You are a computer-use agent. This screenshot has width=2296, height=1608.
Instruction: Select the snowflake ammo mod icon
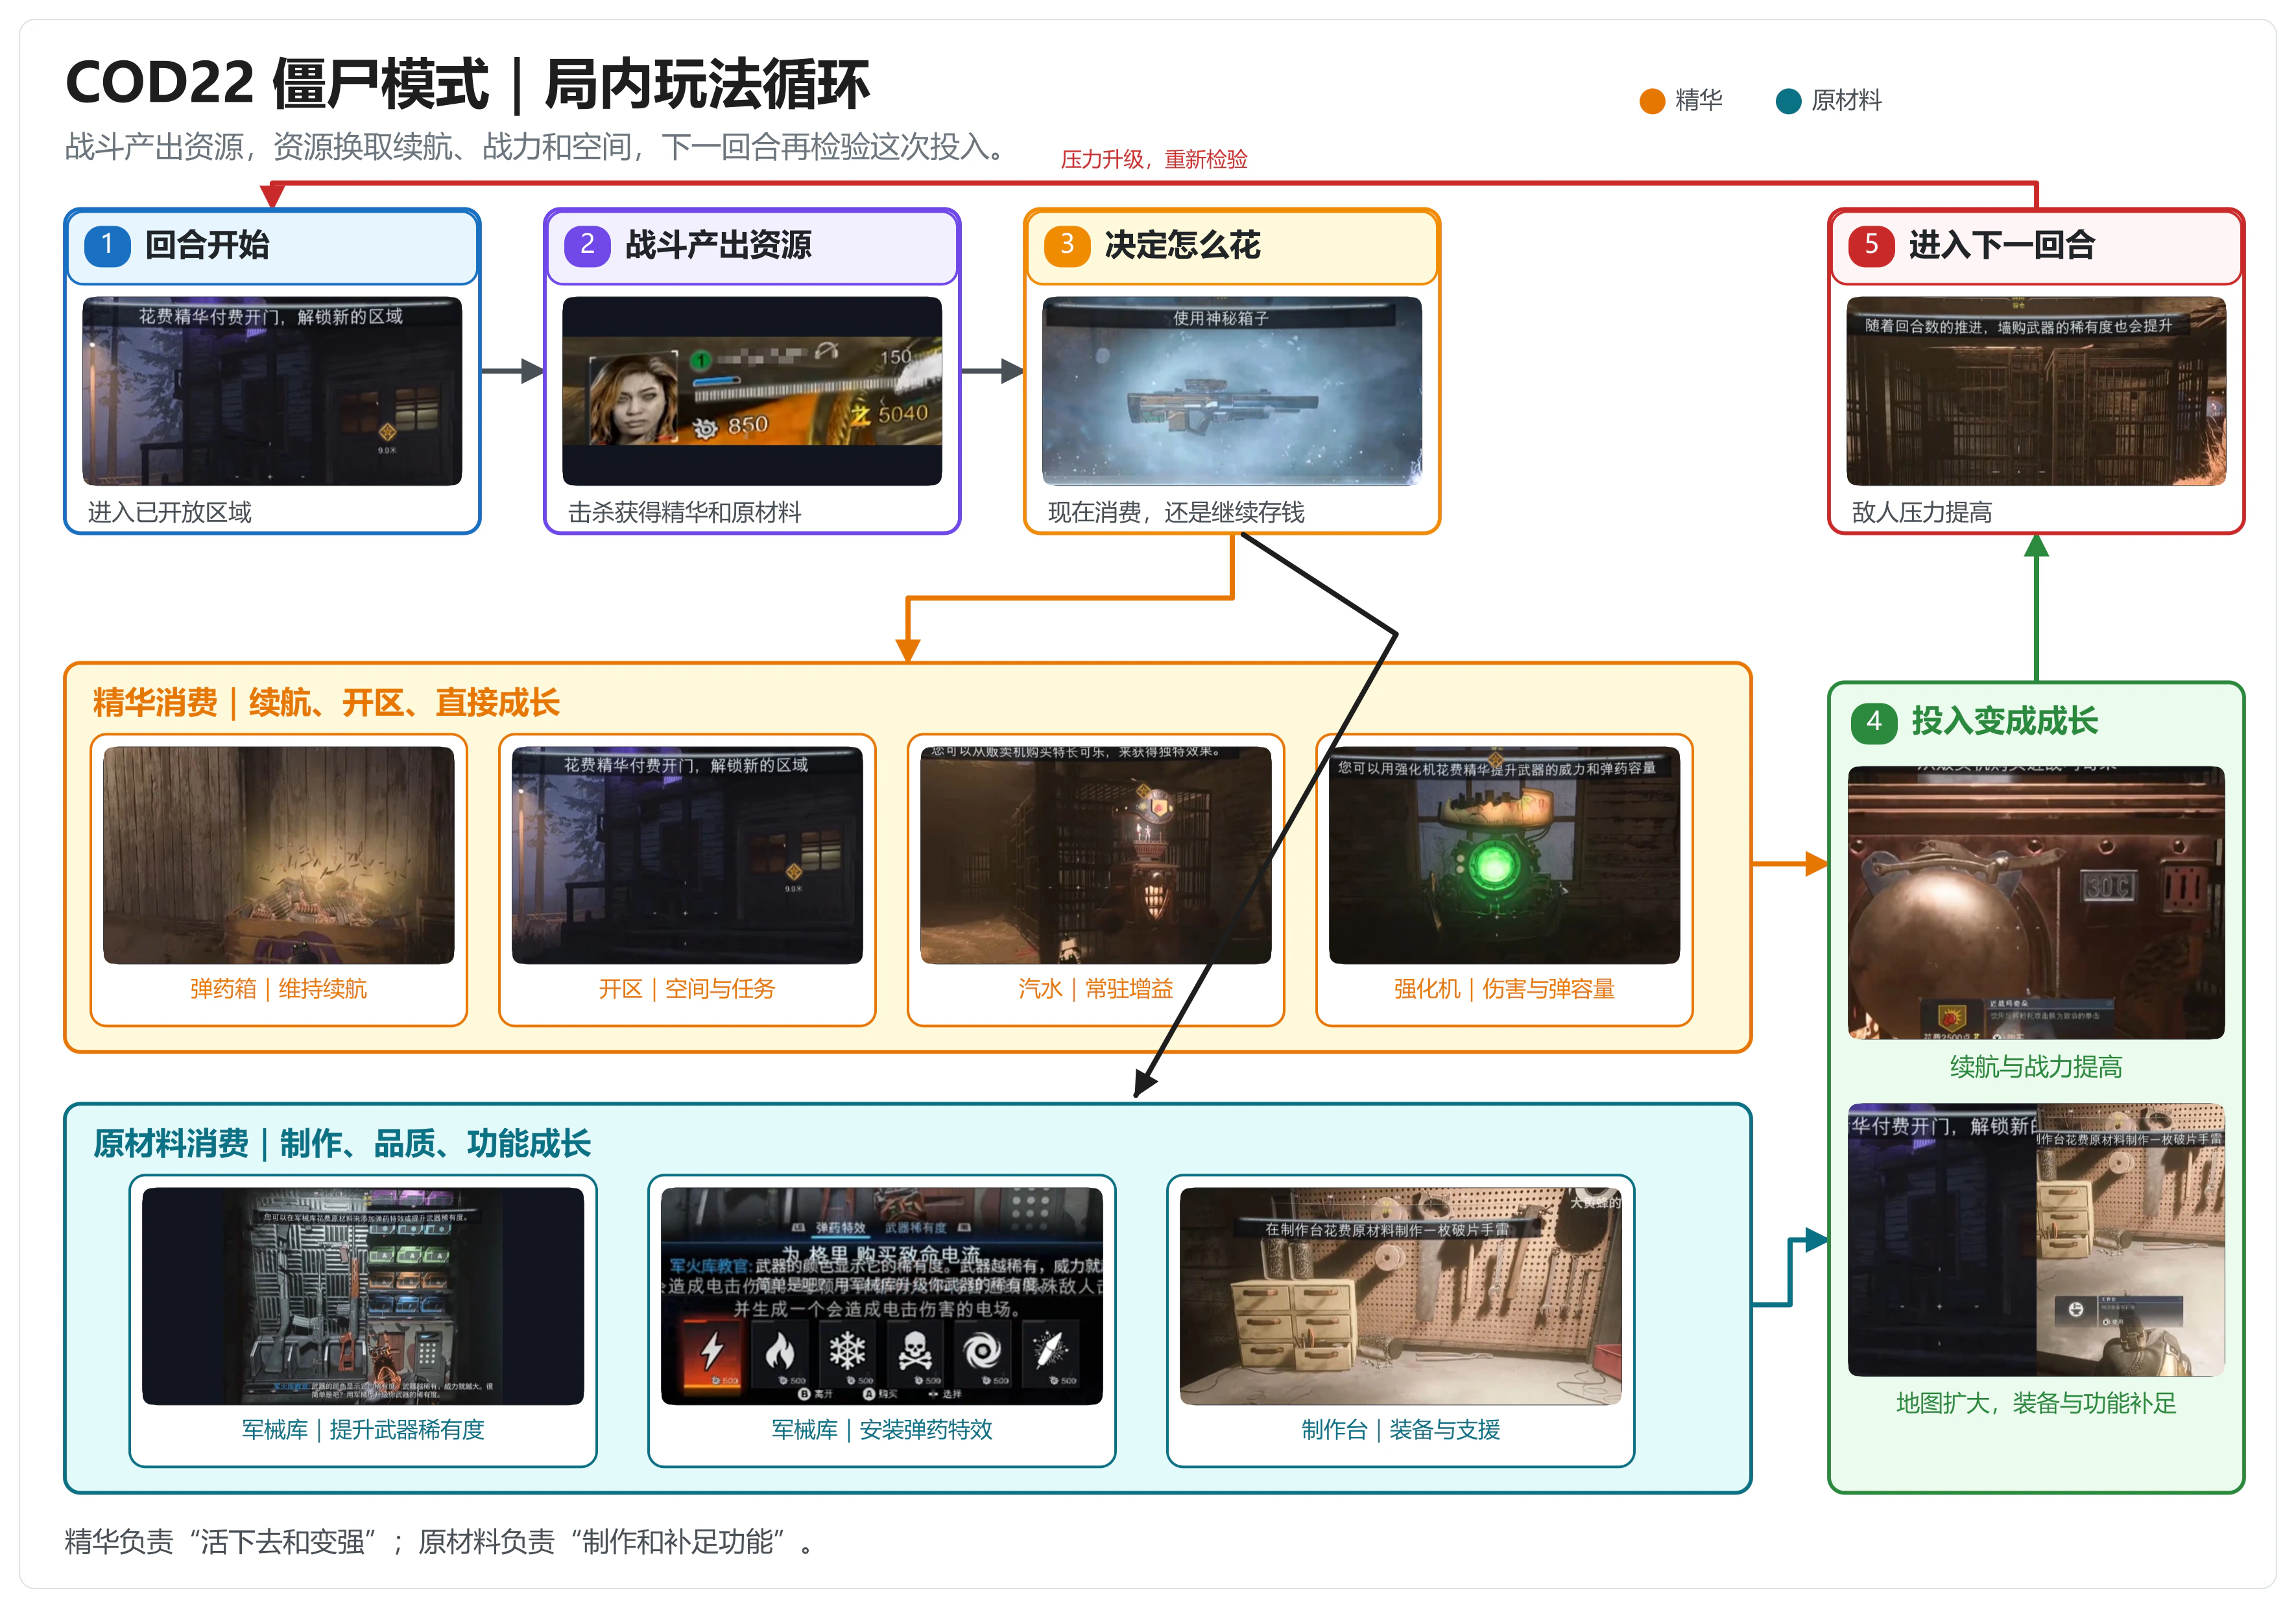848,1350
